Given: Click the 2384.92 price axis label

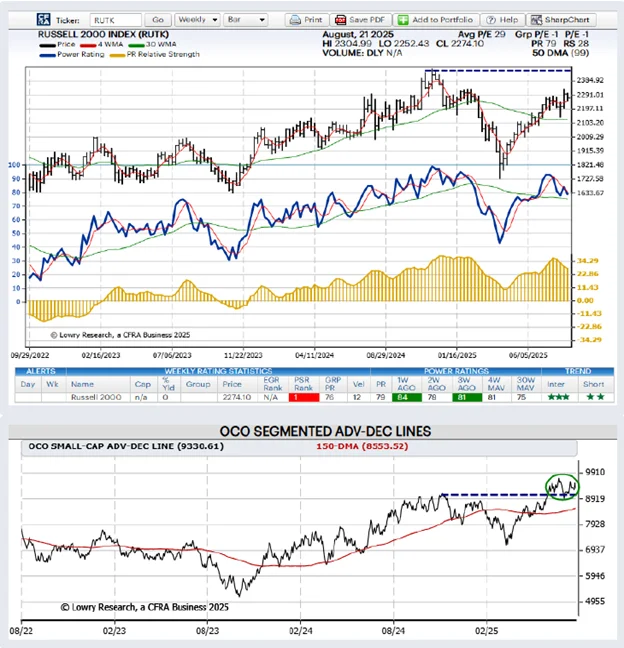Looking at the screenshot, I should (590, 80).
